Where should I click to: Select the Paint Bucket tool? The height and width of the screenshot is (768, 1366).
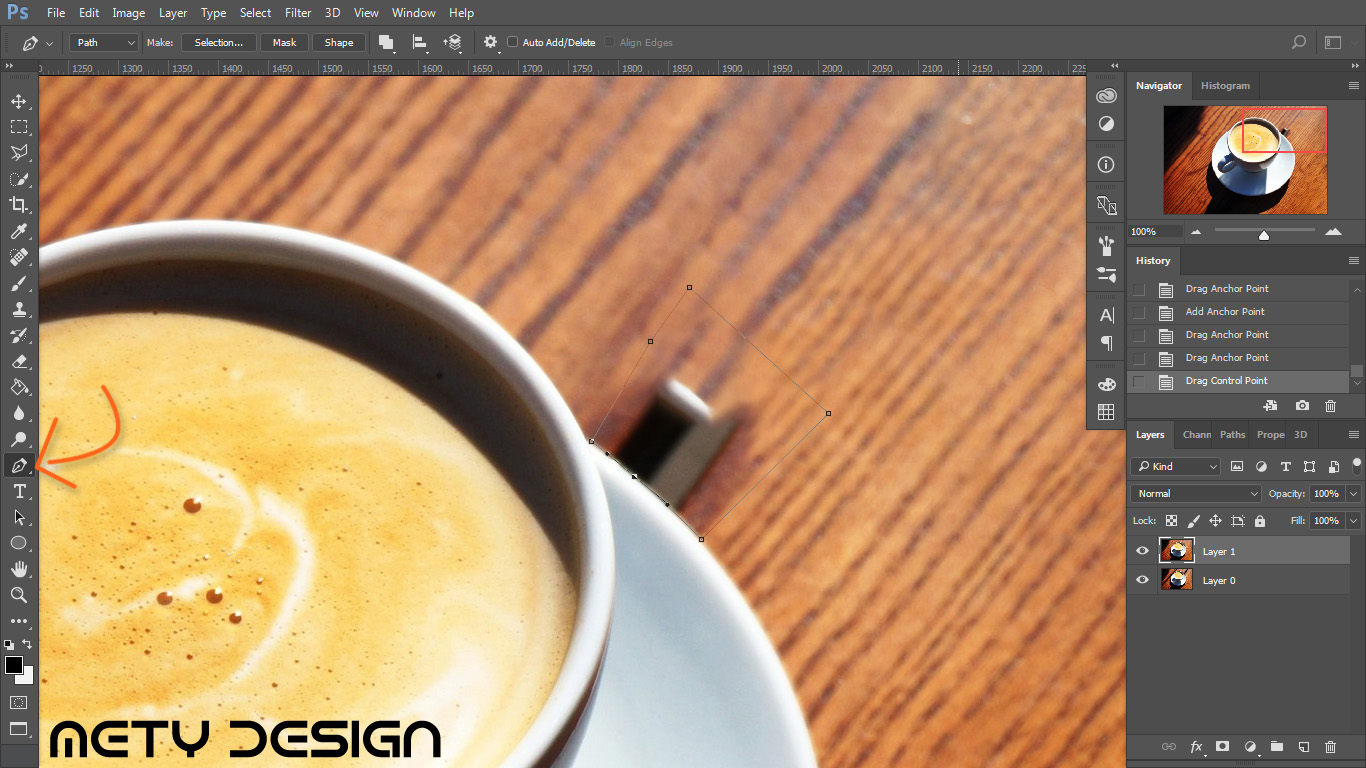point(19,387)
